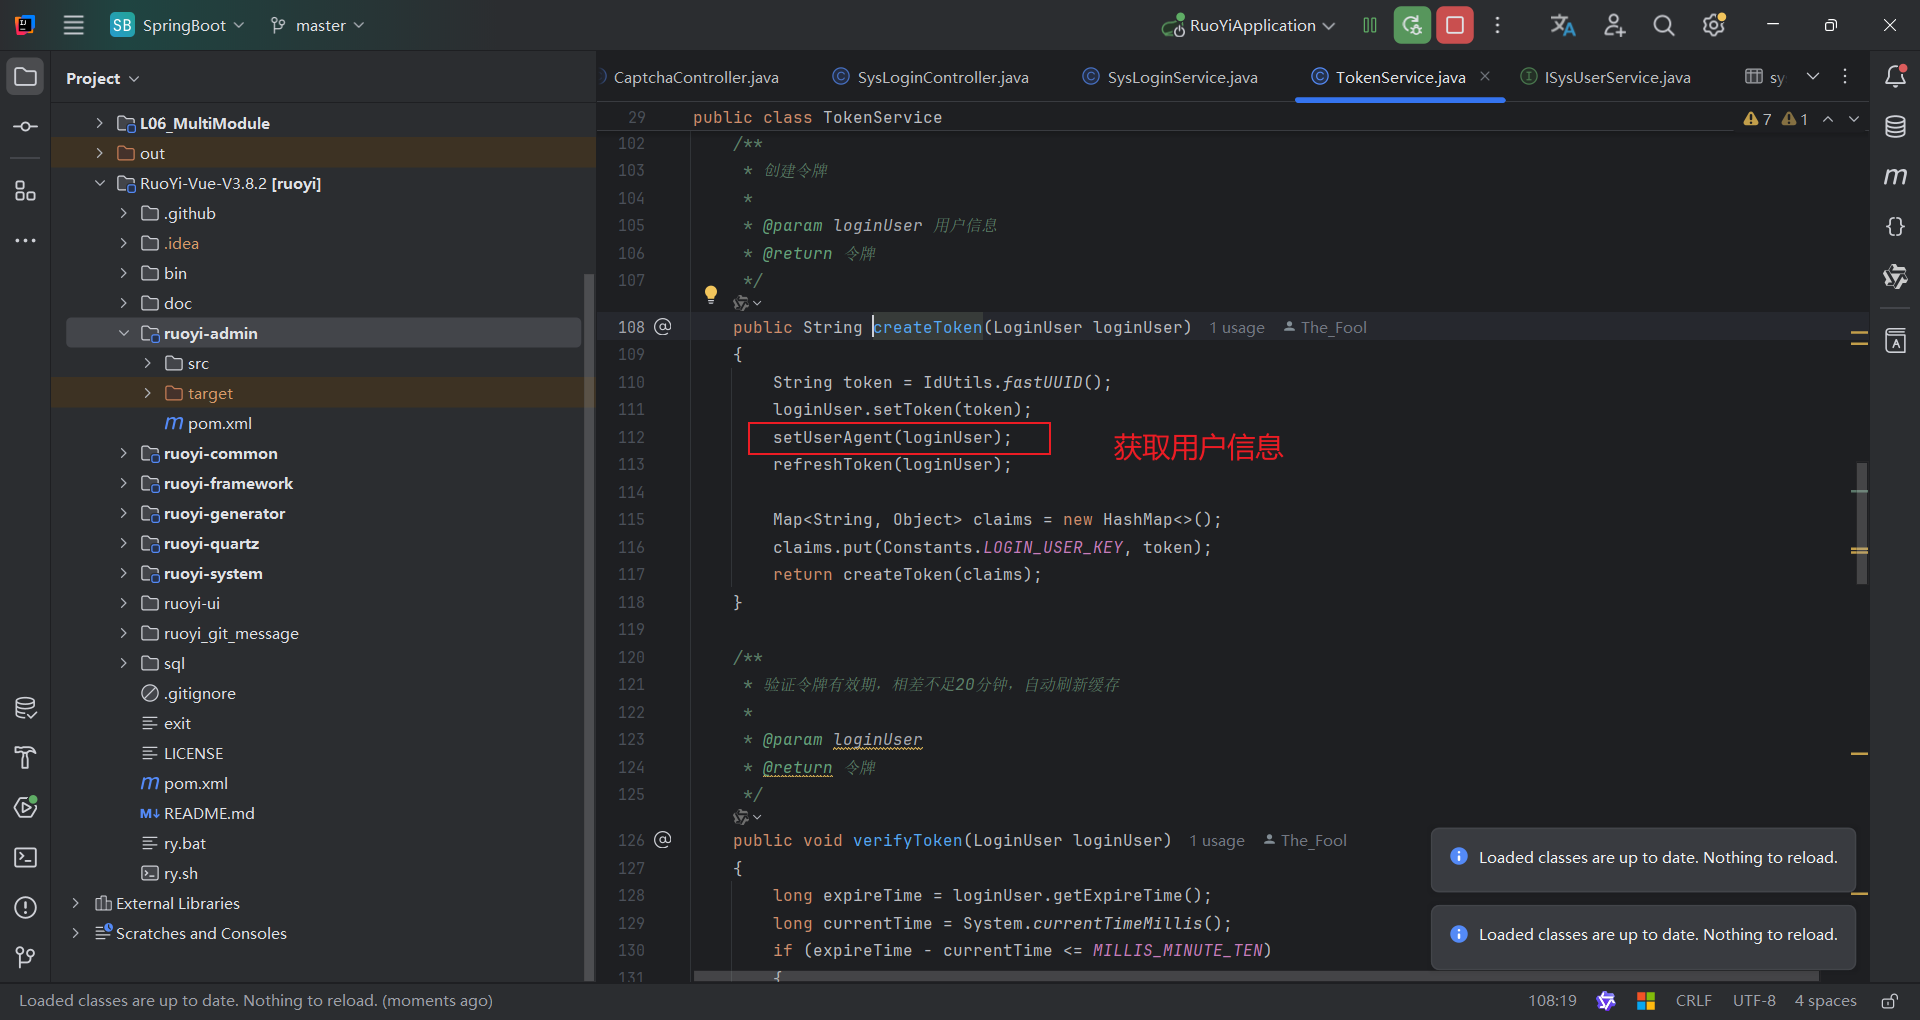Expand the ruoyi-system module
The width and height of the screenshot is (1920, 1020).
(123, 573)
